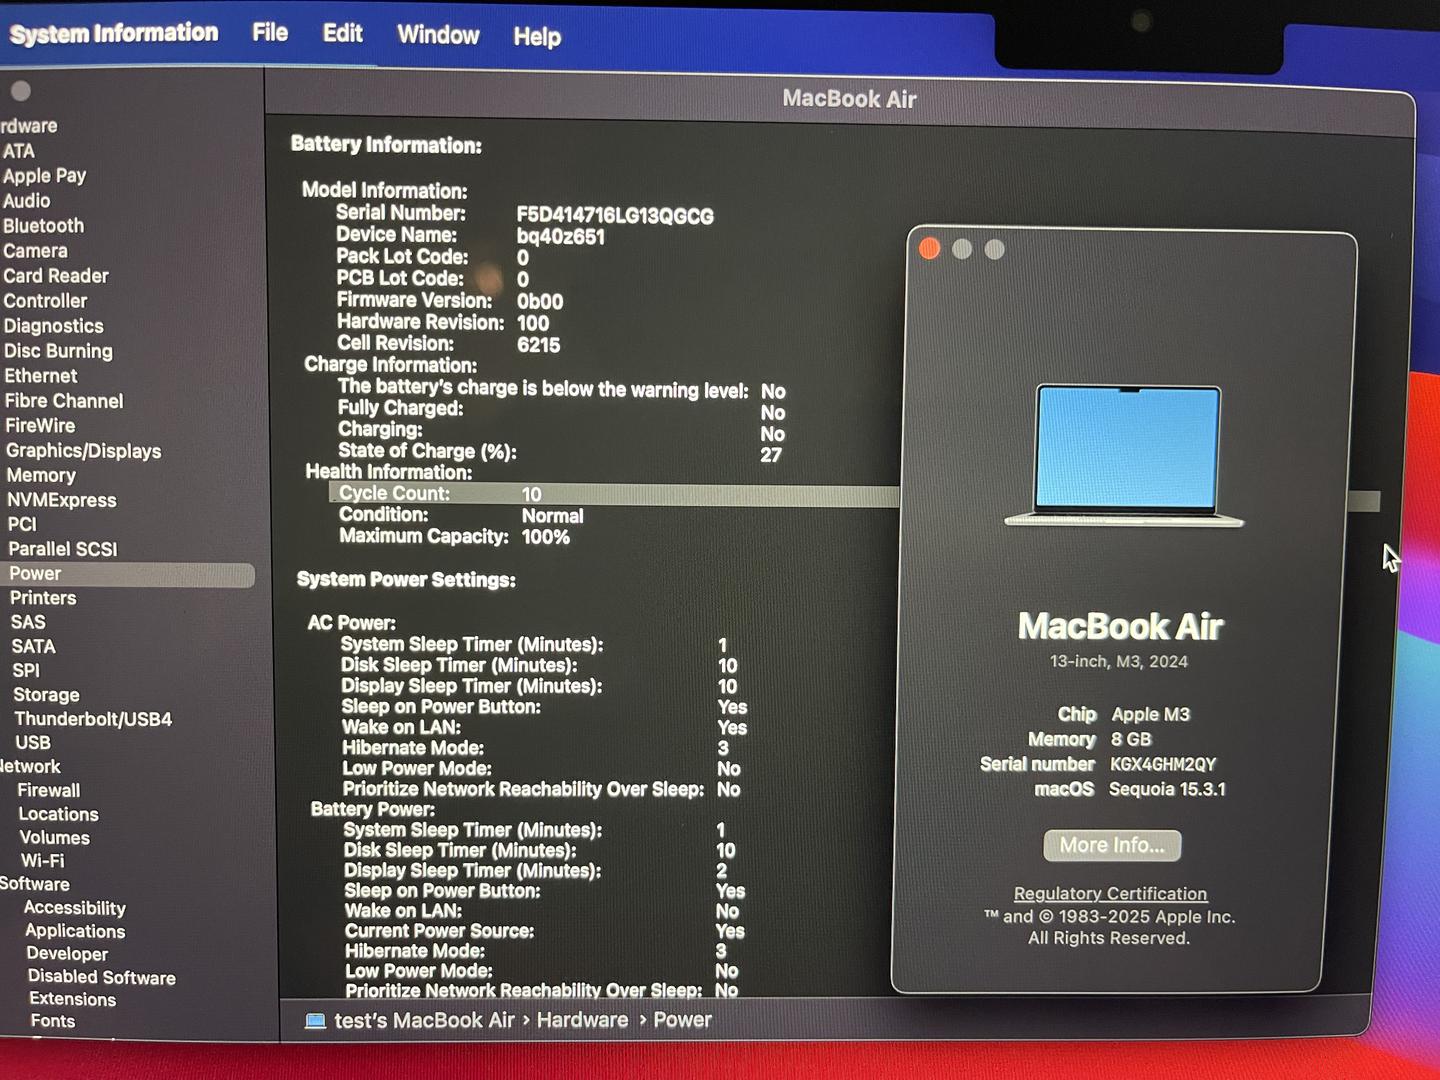Select Disc Burning in the sidebar

tap(59, 351)
